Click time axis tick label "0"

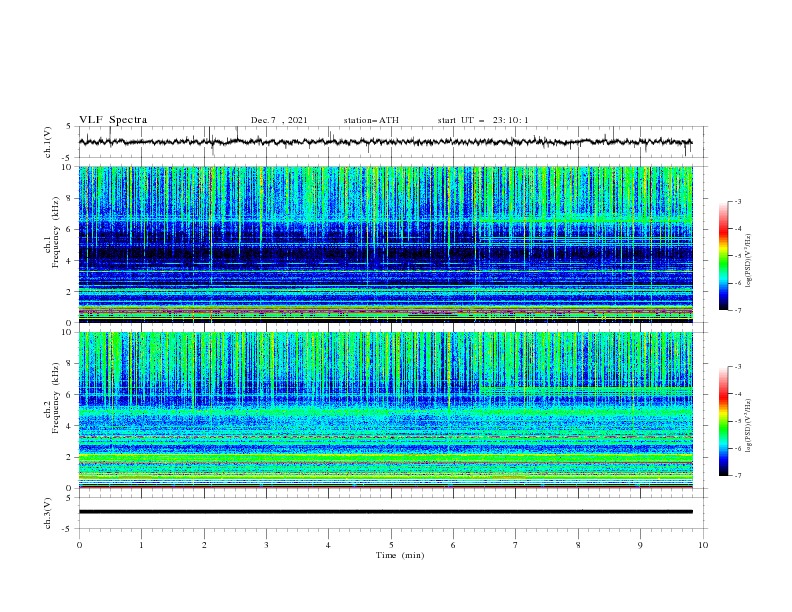tap(79, 545)
